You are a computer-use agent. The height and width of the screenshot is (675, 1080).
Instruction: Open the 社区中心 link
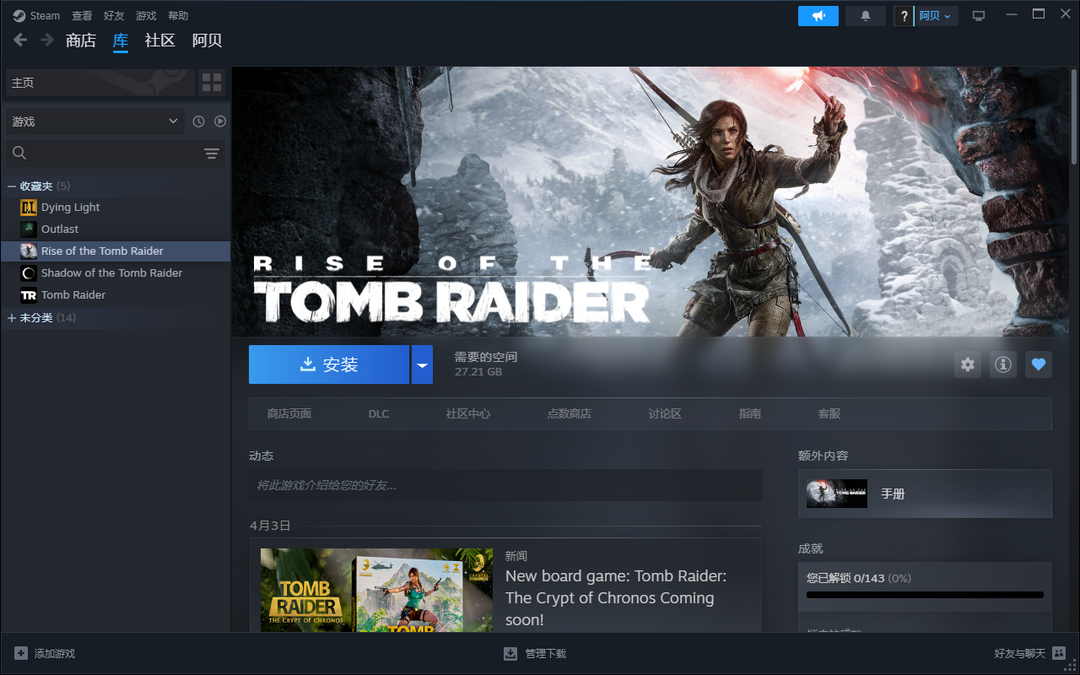[468, 414]
